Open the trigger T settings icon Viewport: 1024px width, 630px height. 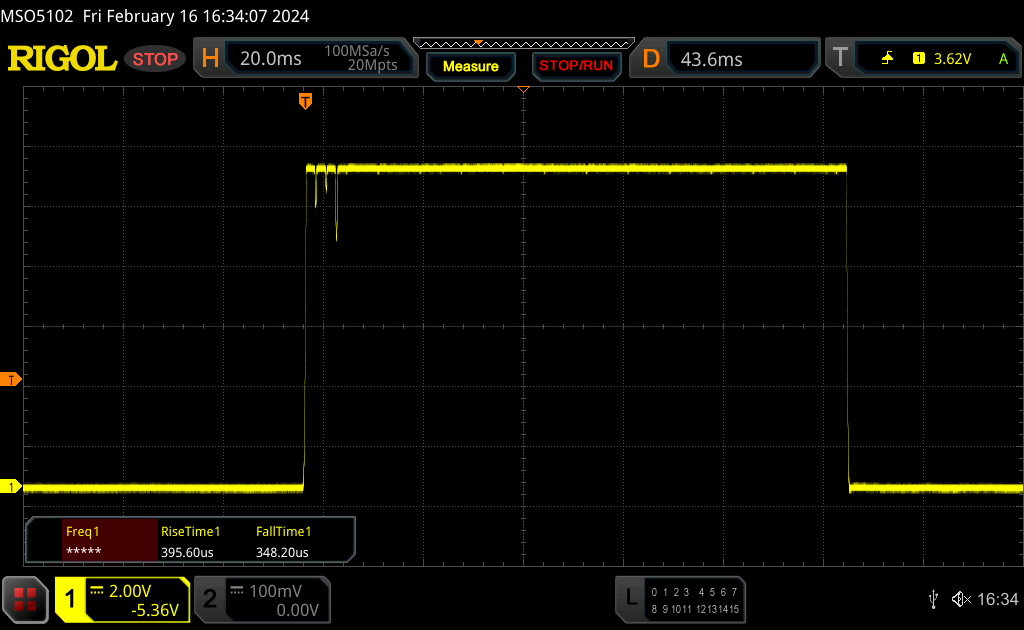click(x=840, y=58)
